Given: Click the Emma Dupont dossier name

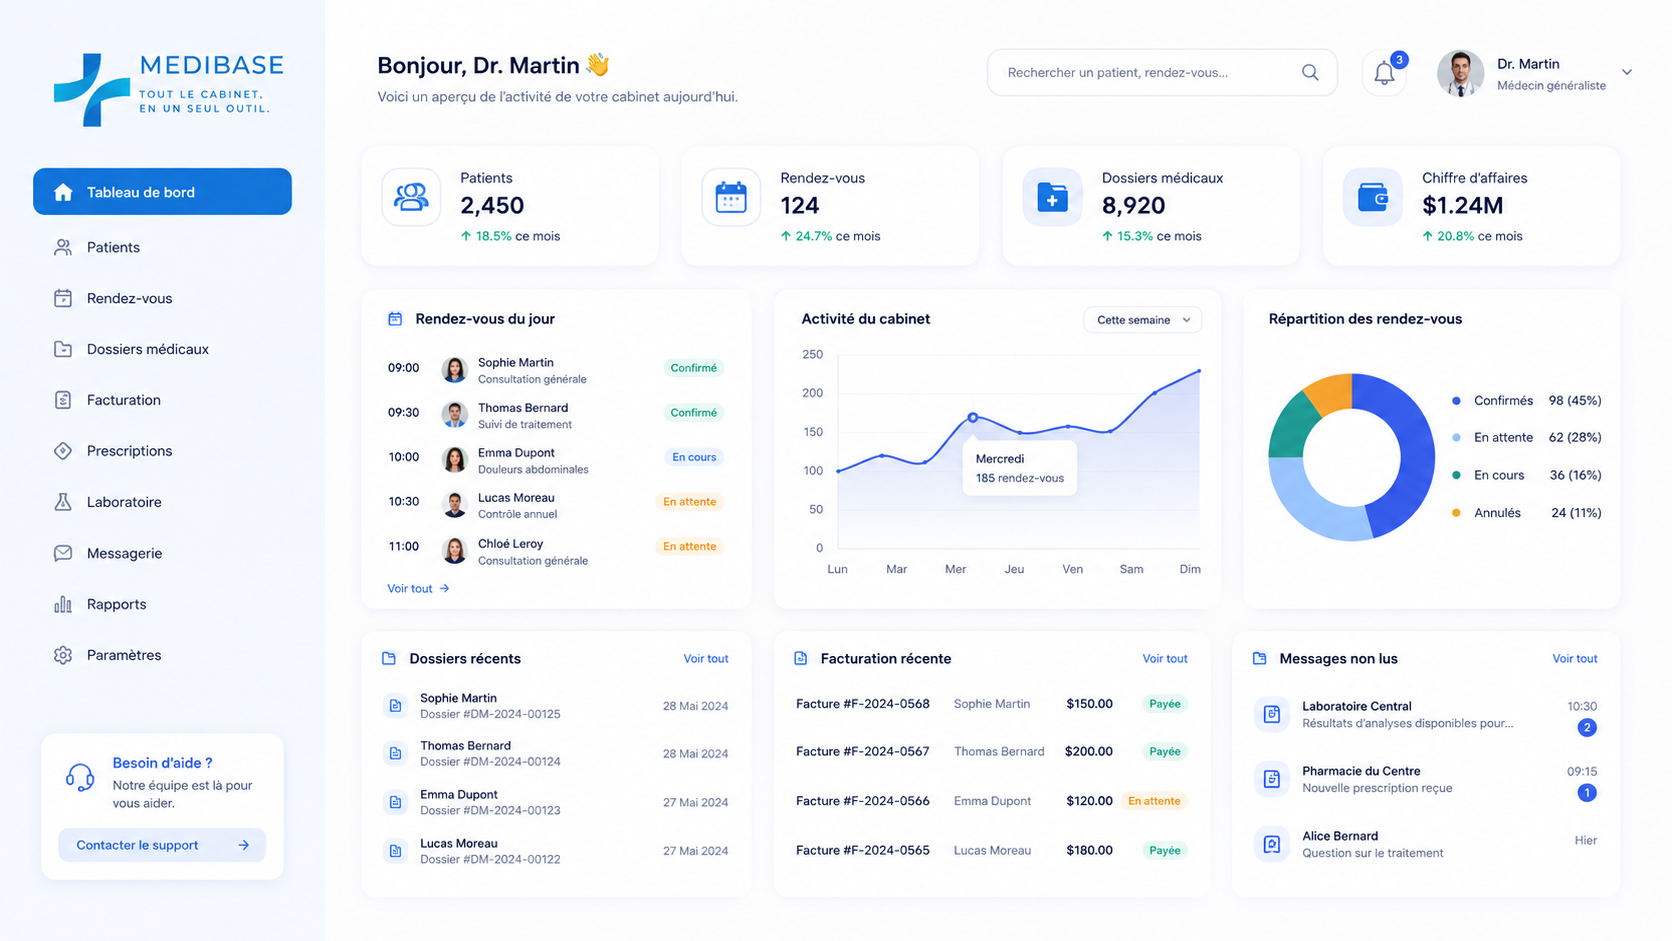Looking at the screenshot, I should pyautogui.click(x=459, y=795).
